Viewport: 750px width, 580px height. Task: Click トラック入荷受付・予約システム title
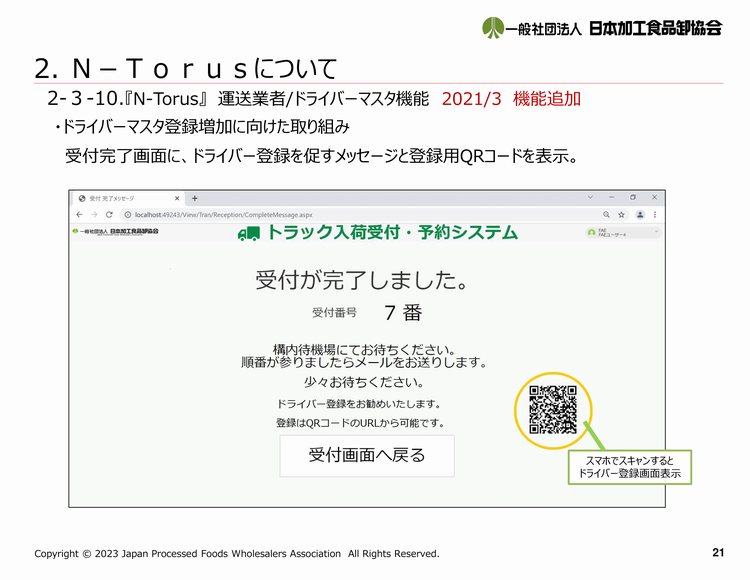pyautogui.click(x=392, y=232)
